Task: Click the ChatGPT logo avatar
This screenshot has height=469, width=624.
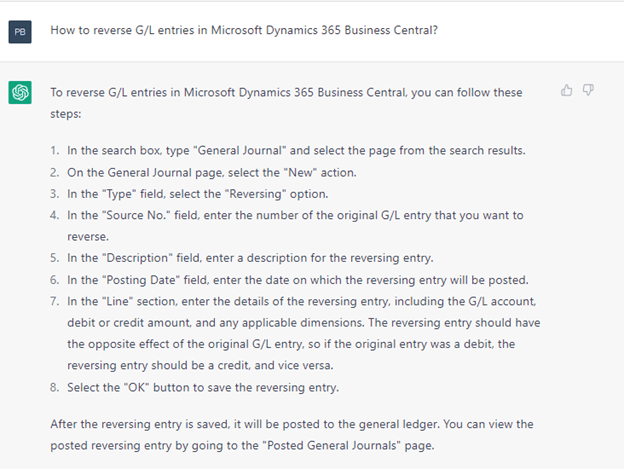Action: [20, 92]
